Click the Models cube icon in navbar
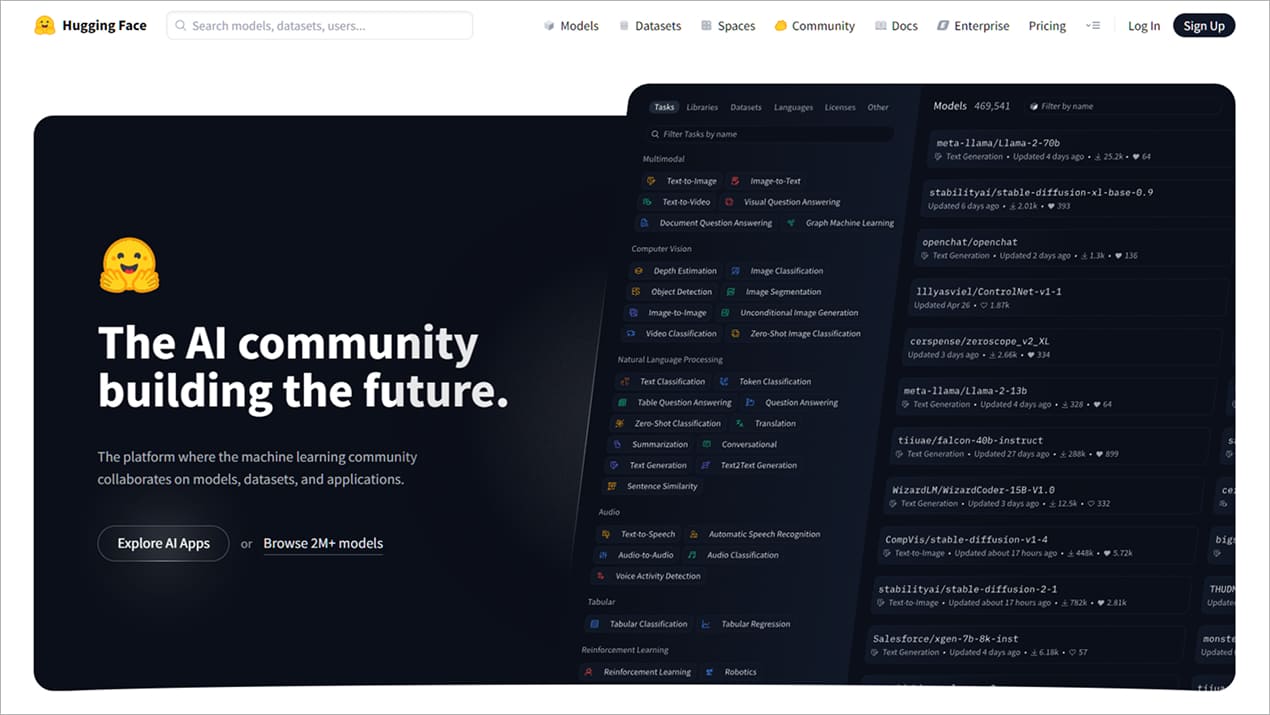 tap(549, 26)
